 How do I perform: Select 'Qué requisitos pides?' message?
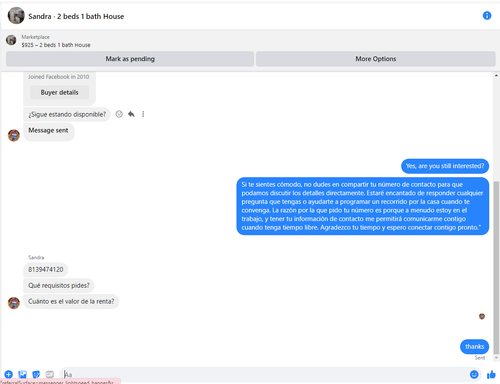(59, 286)
